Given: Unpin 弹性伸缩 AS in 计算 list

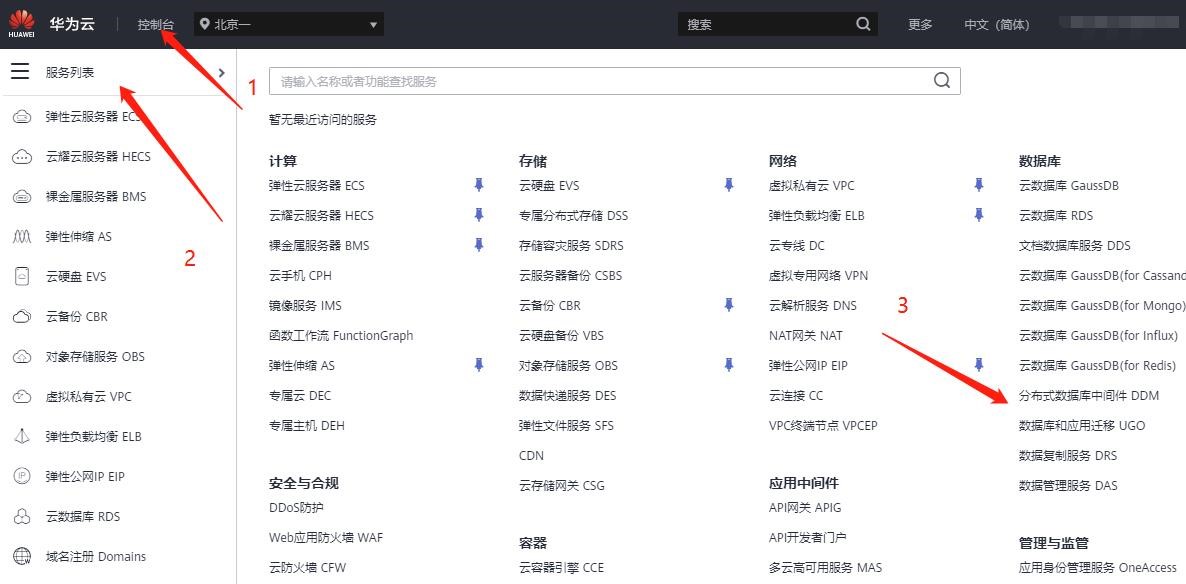Looking at the screenshot, I should [478, 365].
